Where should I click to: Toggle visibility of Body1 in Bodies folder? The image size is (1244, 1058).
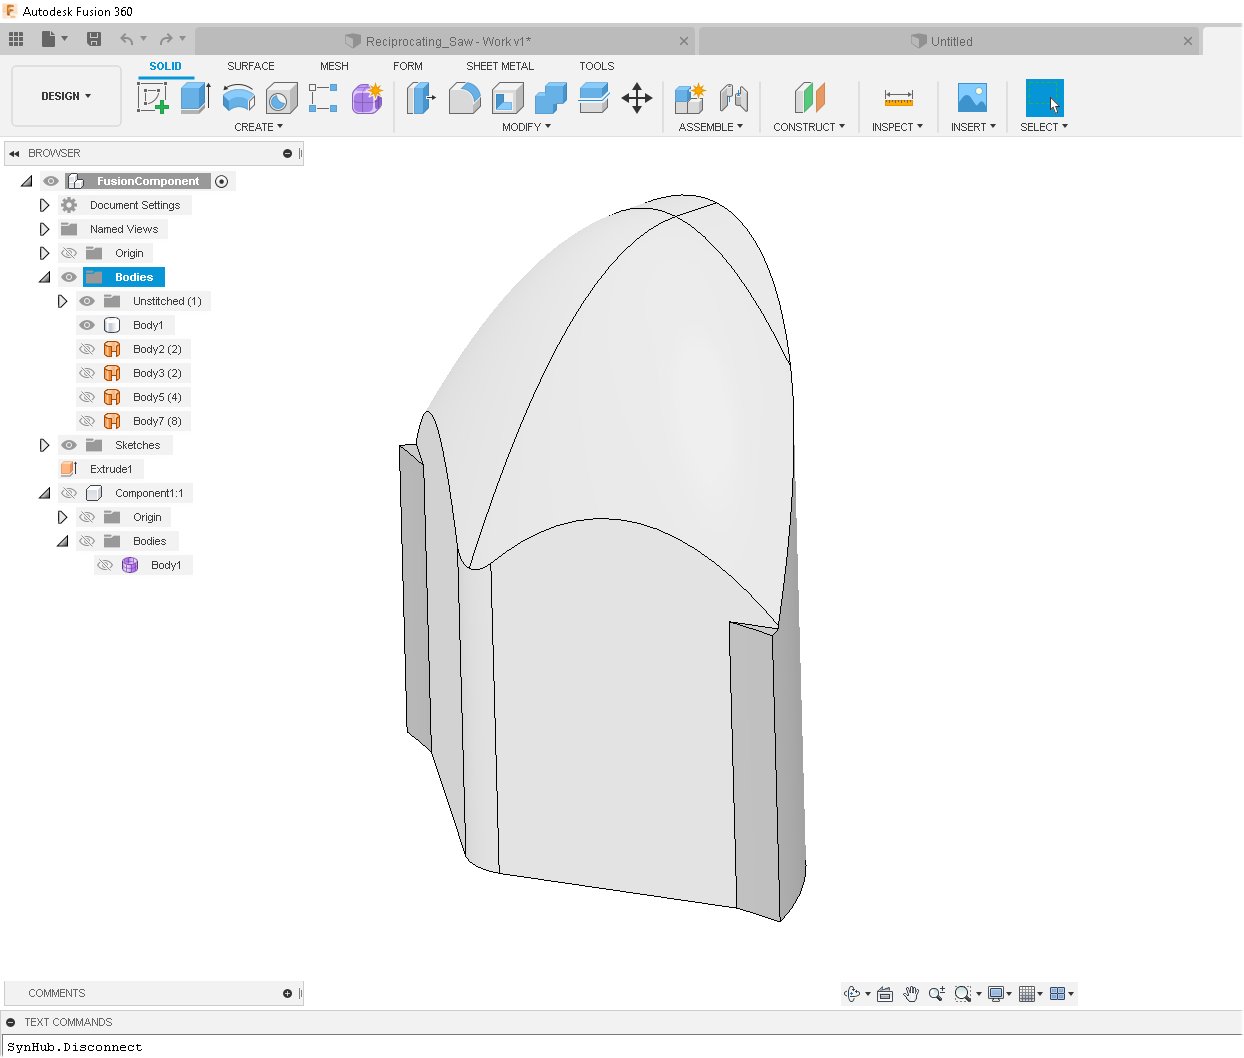pos(87,325)
